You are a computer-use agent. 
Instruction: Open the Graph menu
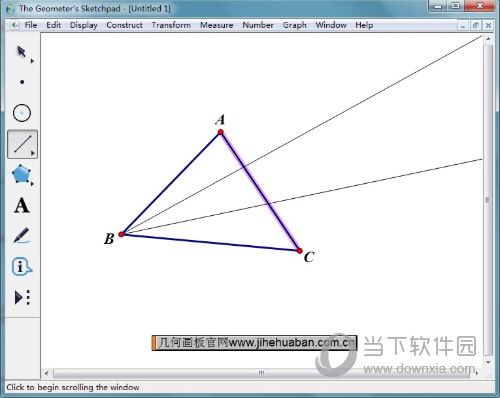(x=294, y=25)
